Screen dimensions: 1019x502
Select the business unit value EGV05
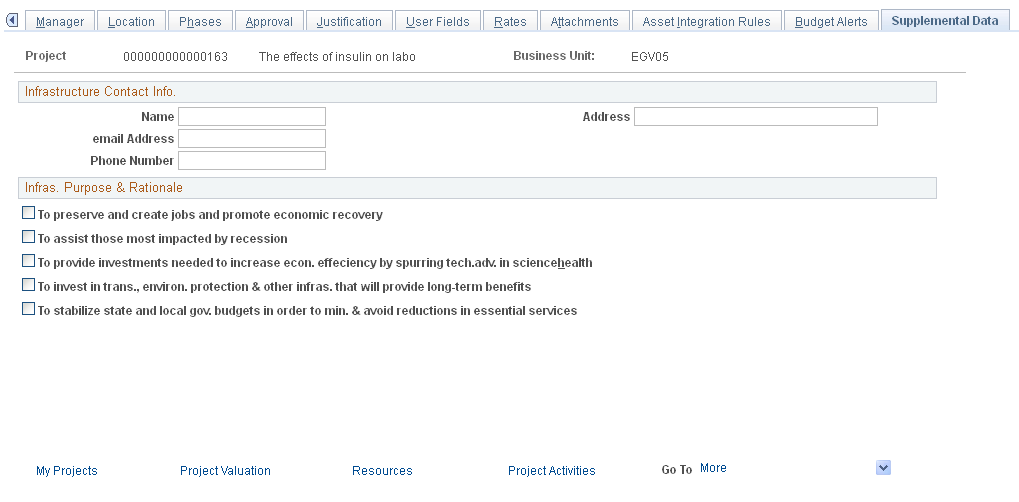650,57
